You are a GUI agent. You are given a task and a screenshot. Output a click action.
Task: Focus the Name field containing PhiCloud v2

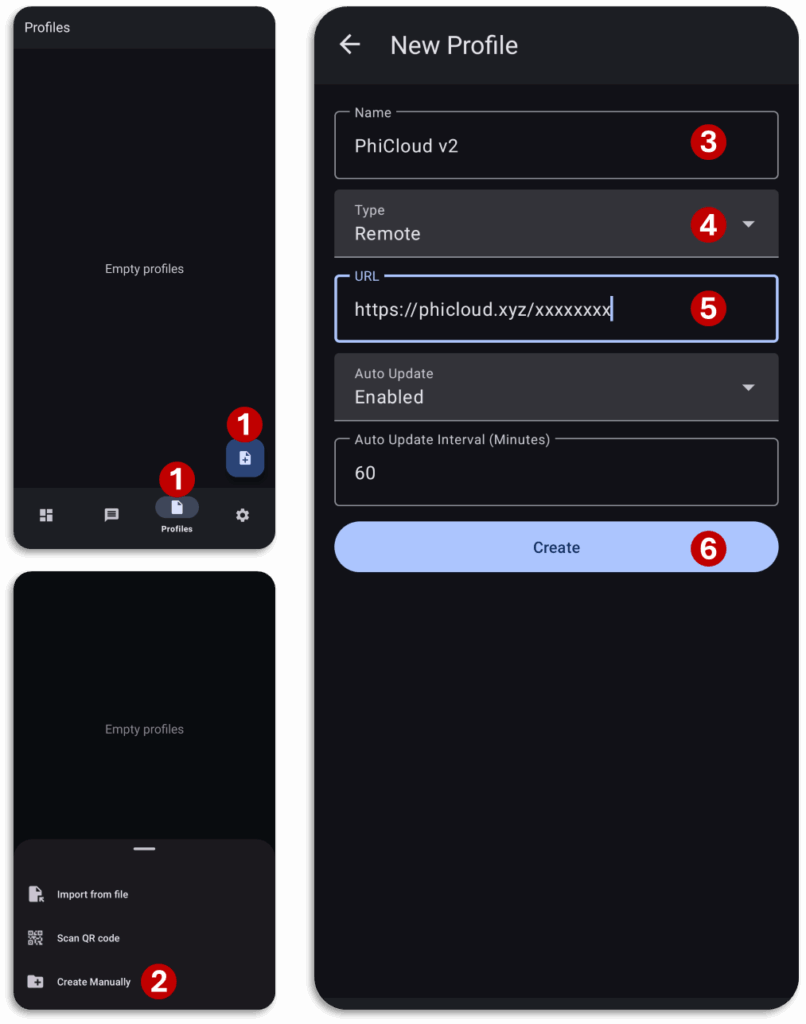(x=556, y=145)
